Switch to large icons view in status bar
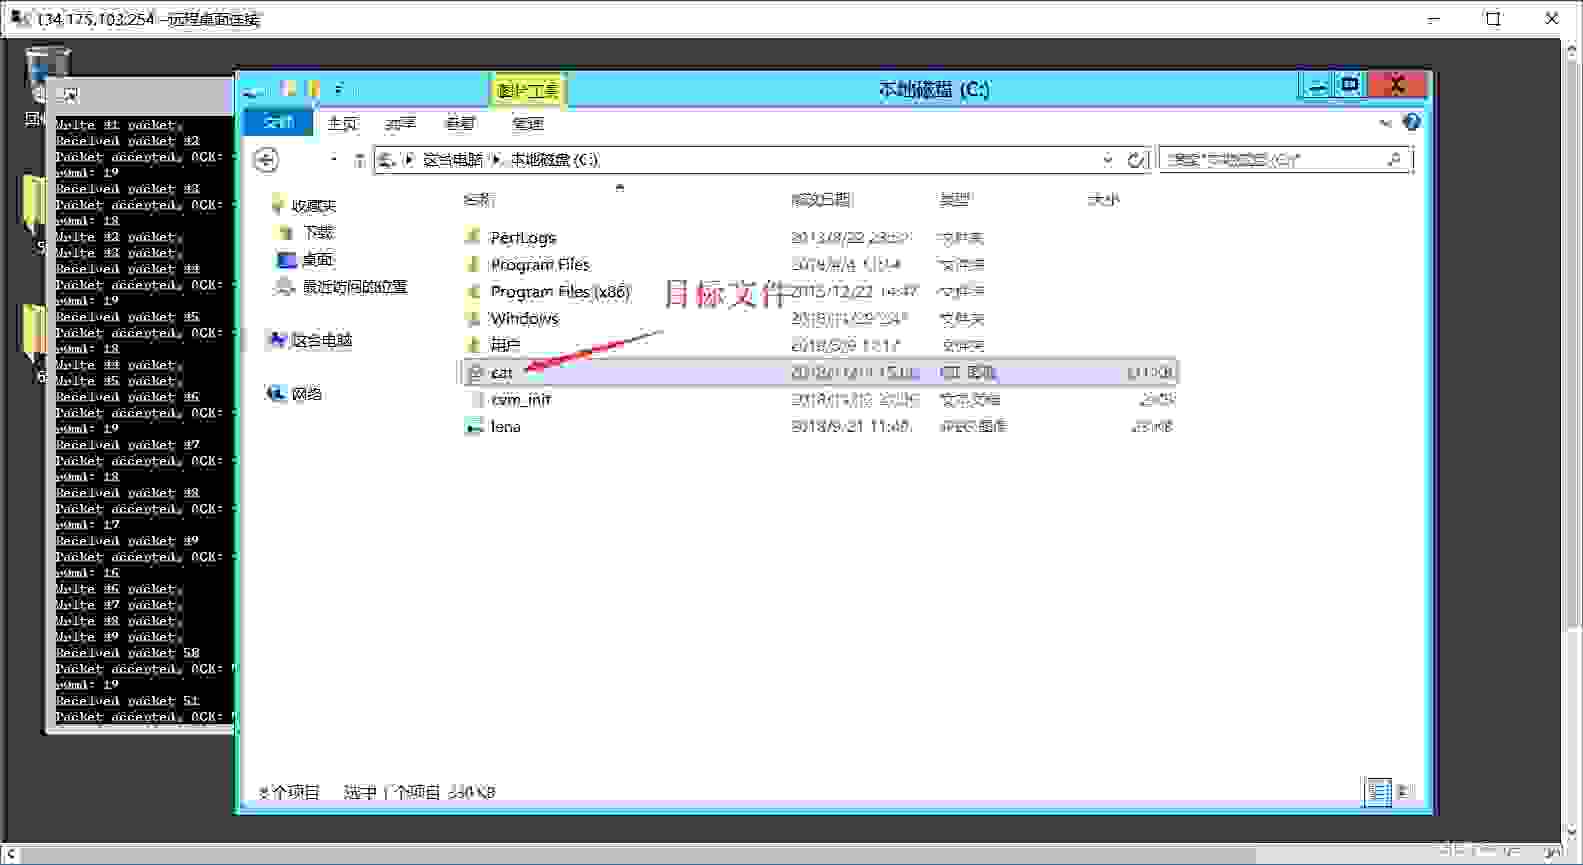1583x865 pixels. (1405, 792)
